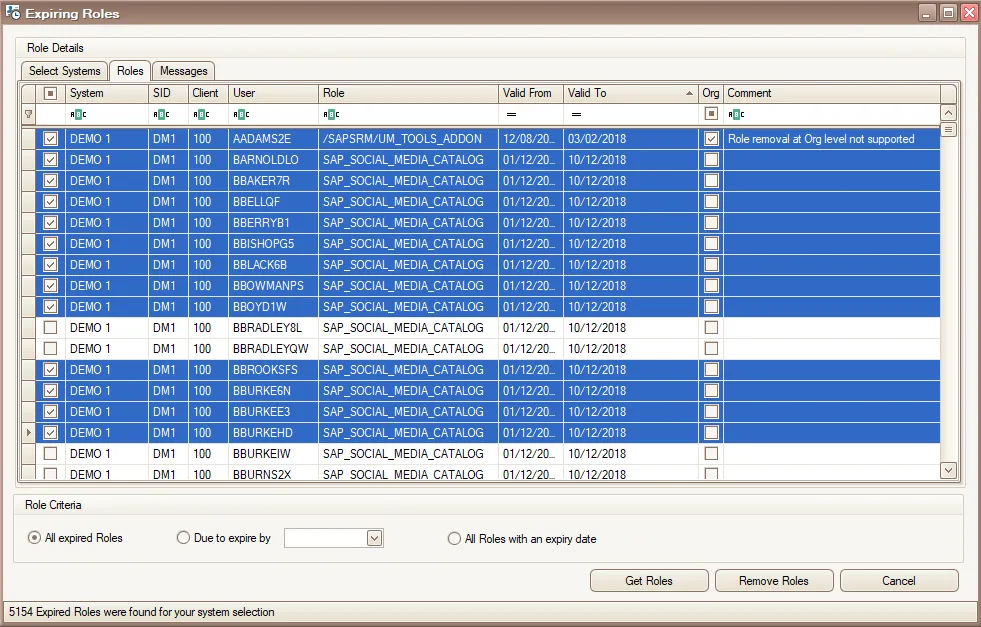Click the BBROOKSFS user cell
This screenshot has width=981, height=627.
tap(273, 370)
